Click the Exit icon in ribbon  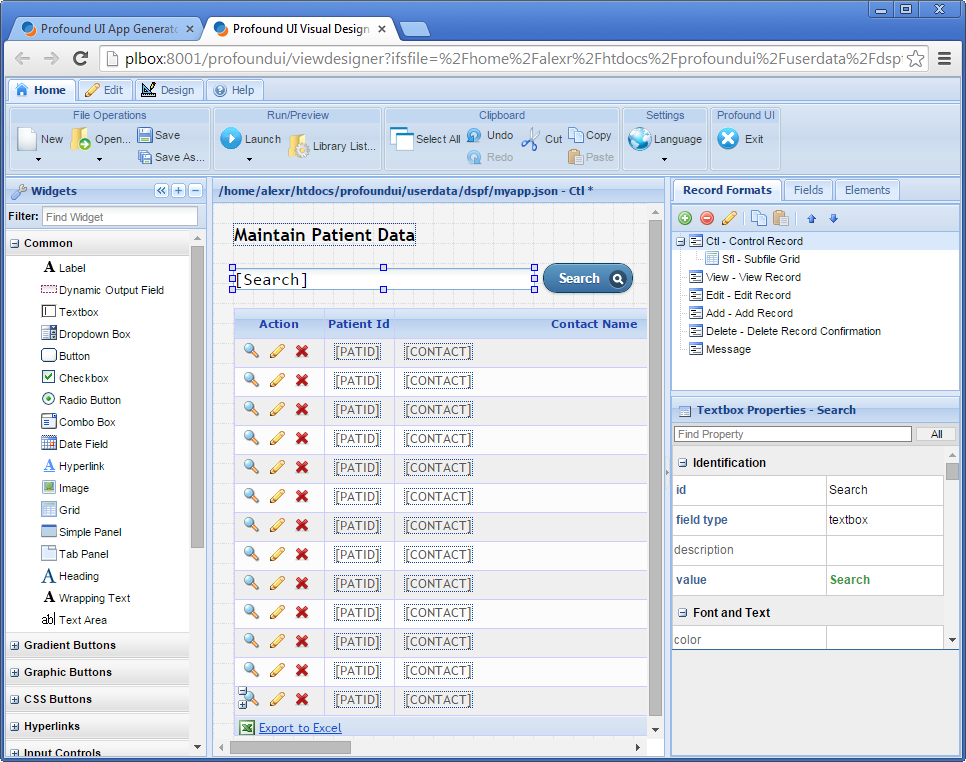pos(729,139)
